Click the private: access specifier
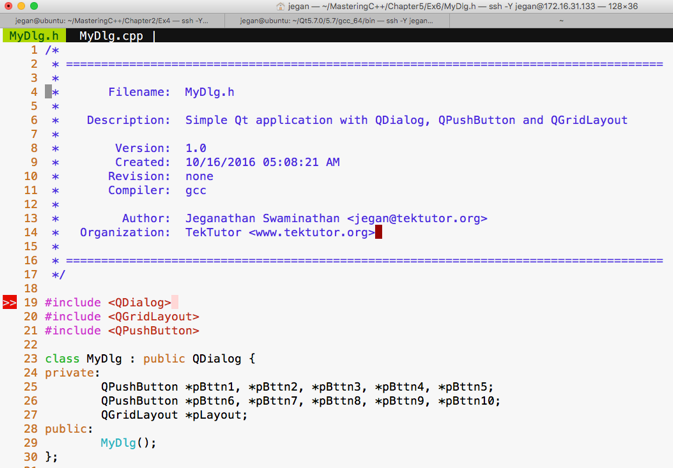 72,372
